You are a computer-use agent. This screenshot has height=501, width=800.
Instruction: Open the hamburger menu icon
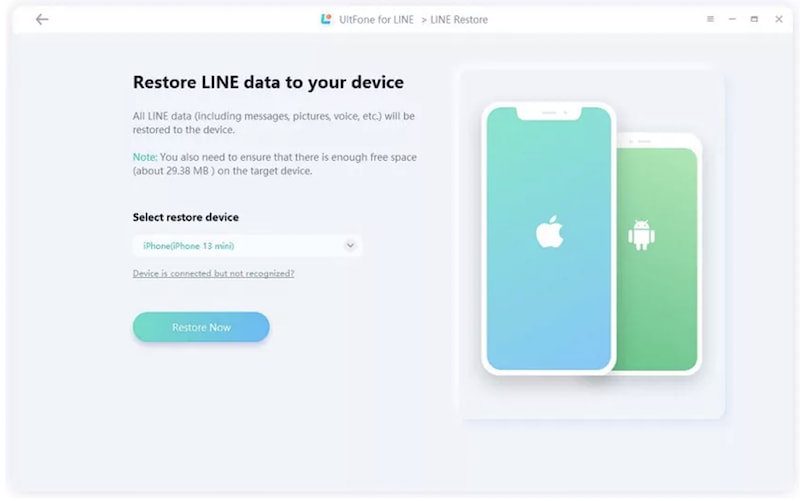pyautogui.click(x=710, y=19)
